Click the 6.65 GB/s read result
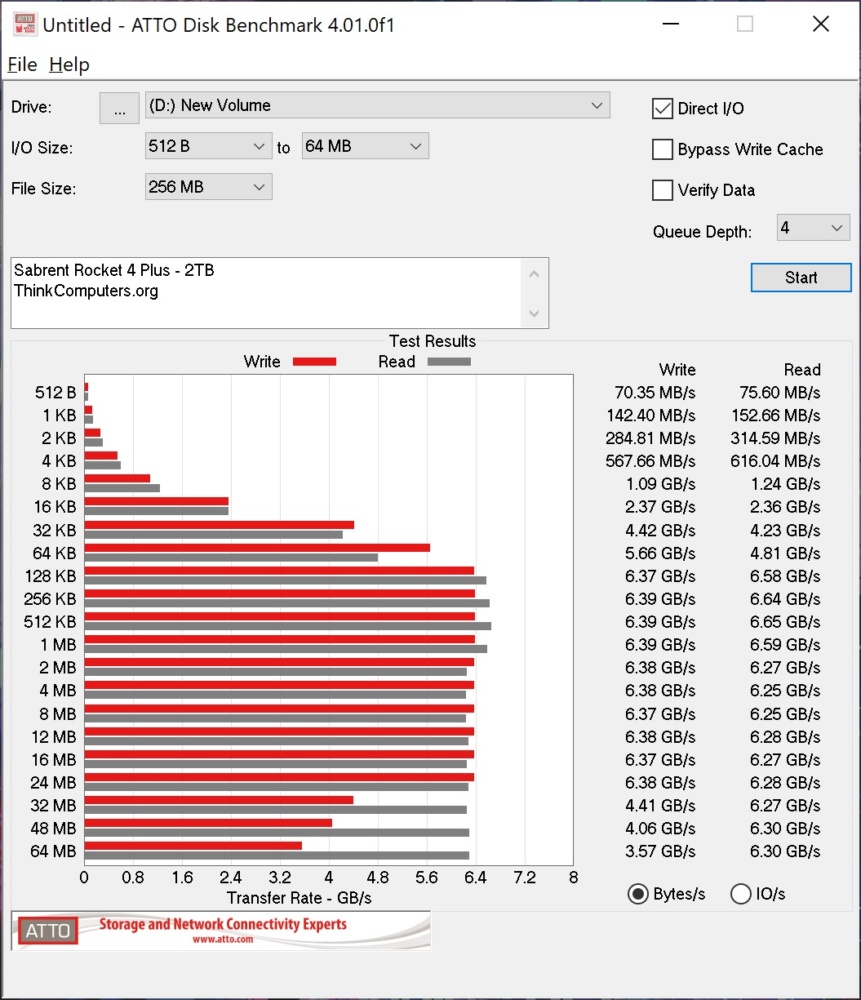Screen dimensions: 861x1000 (785, 622)
